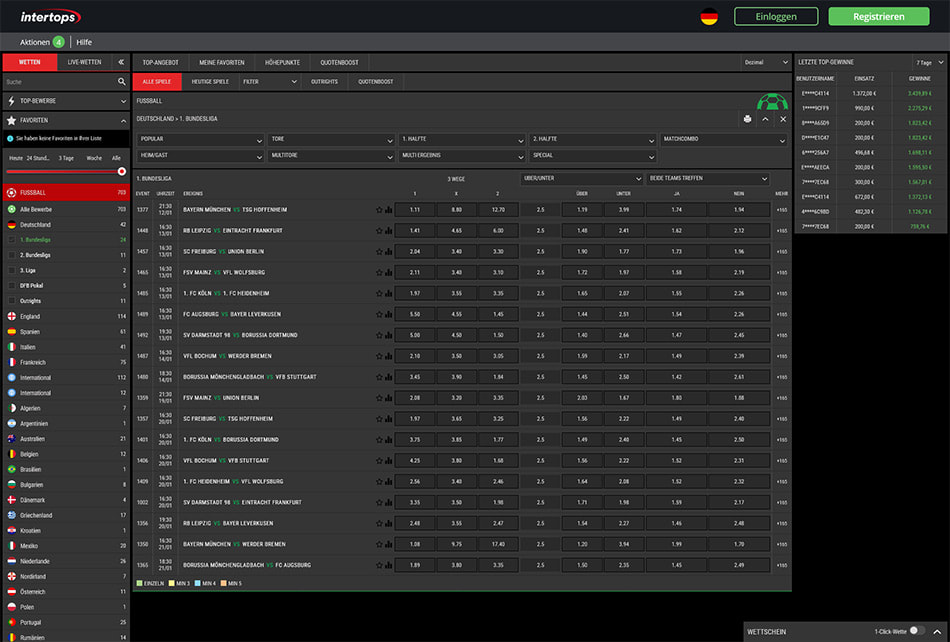Select the England flag icon

pyautogui.click(x=12, y=316)
